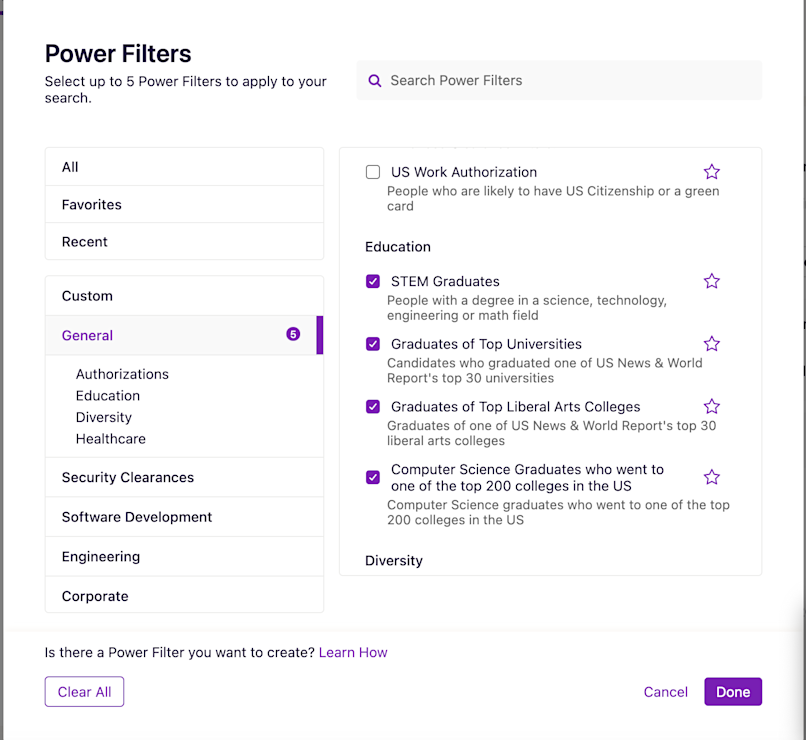Jump to the Diversity subsection
The width and height of the screenshot is (806, 740).
pos(104,417)
